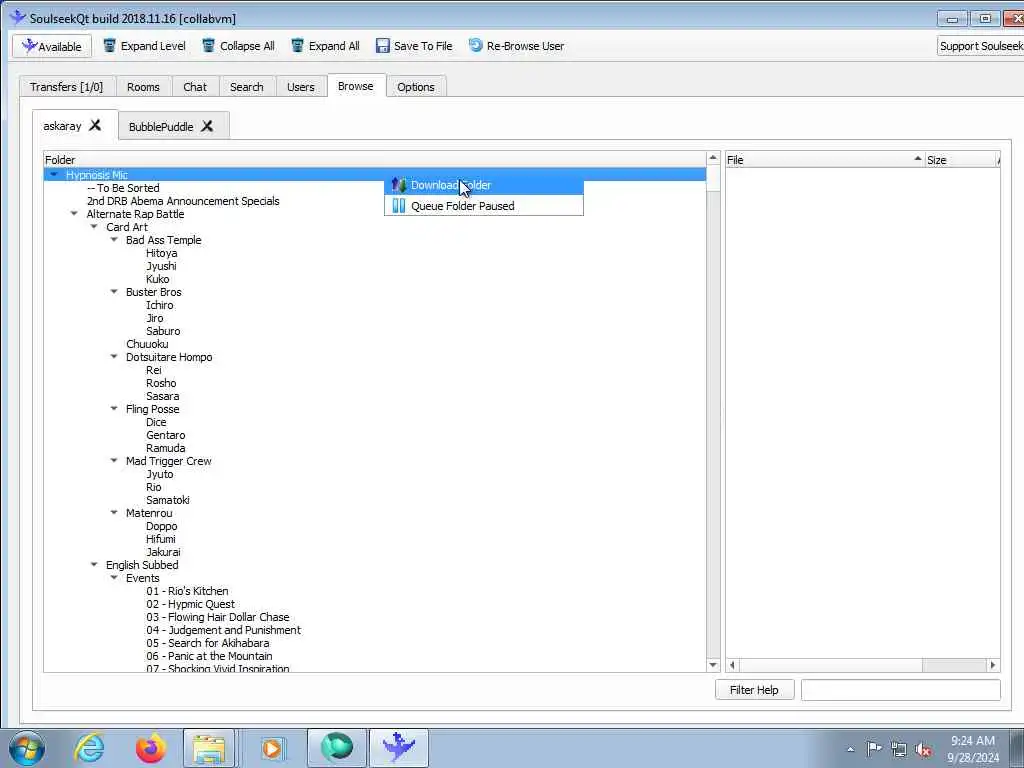Click the network tray icon

tap(899, 750)
